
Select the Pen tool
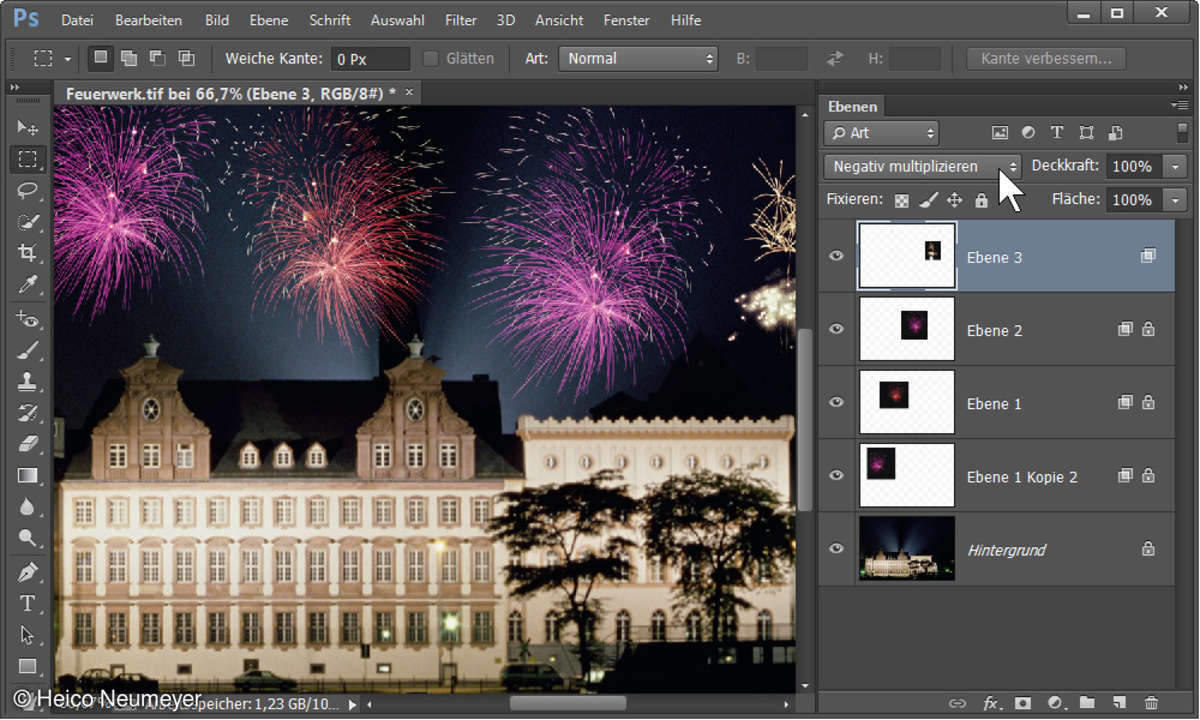(x=27, y=572)
